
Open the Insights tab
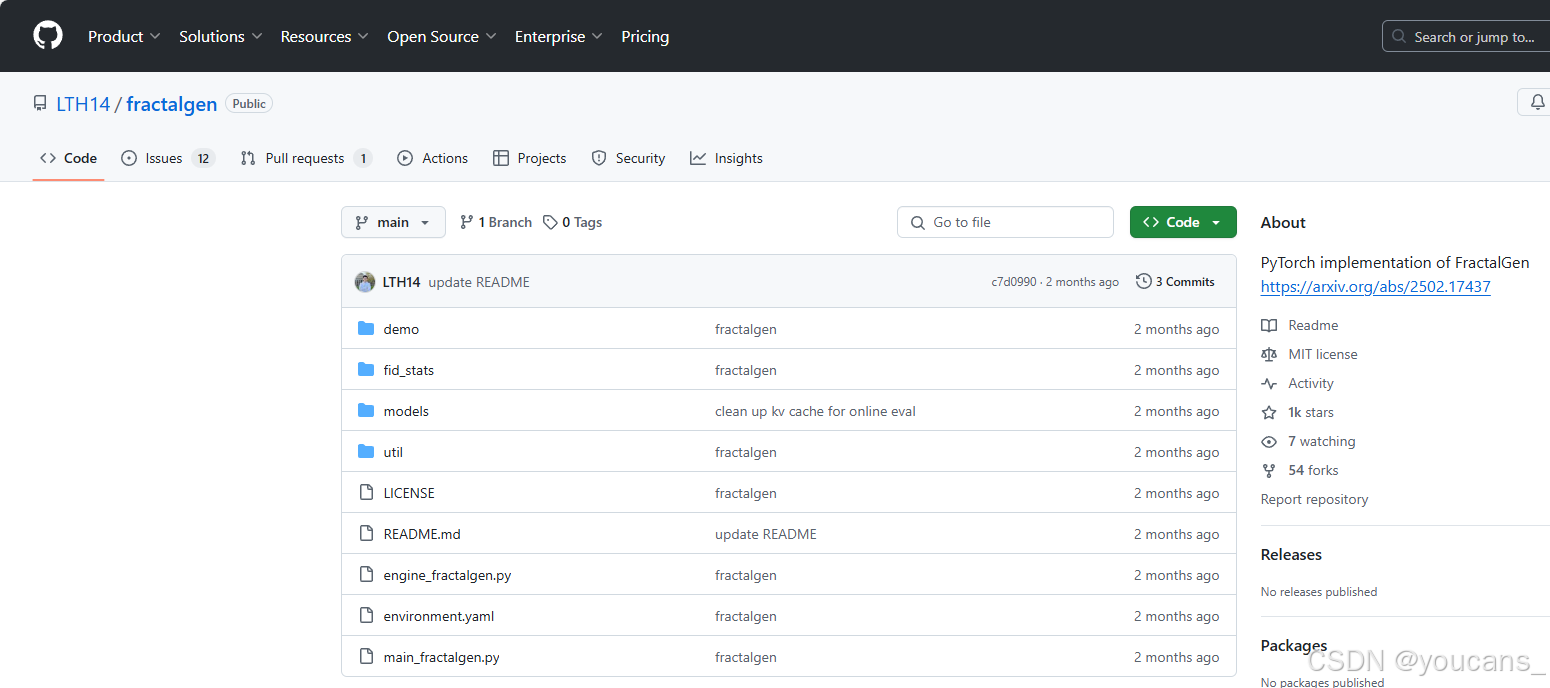click(726, 158)
